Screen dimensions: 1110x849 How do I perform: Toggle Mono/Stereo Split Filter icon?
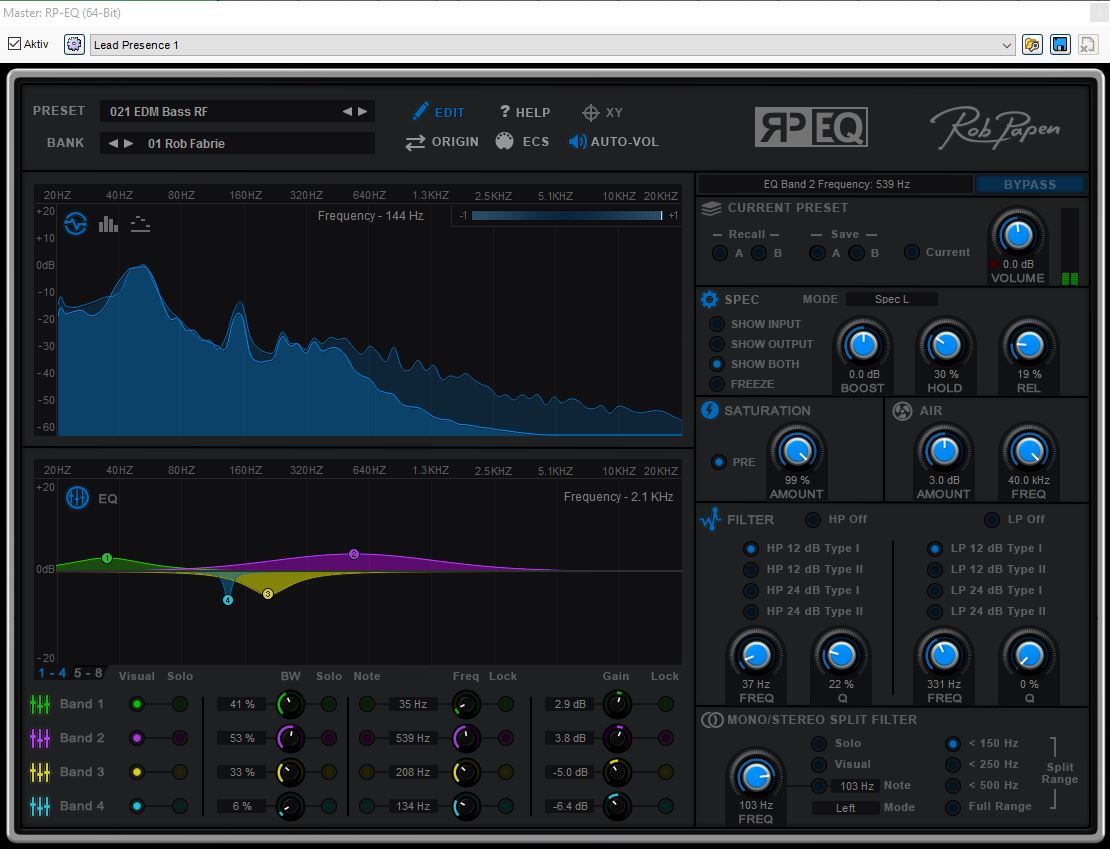[711, 719]
